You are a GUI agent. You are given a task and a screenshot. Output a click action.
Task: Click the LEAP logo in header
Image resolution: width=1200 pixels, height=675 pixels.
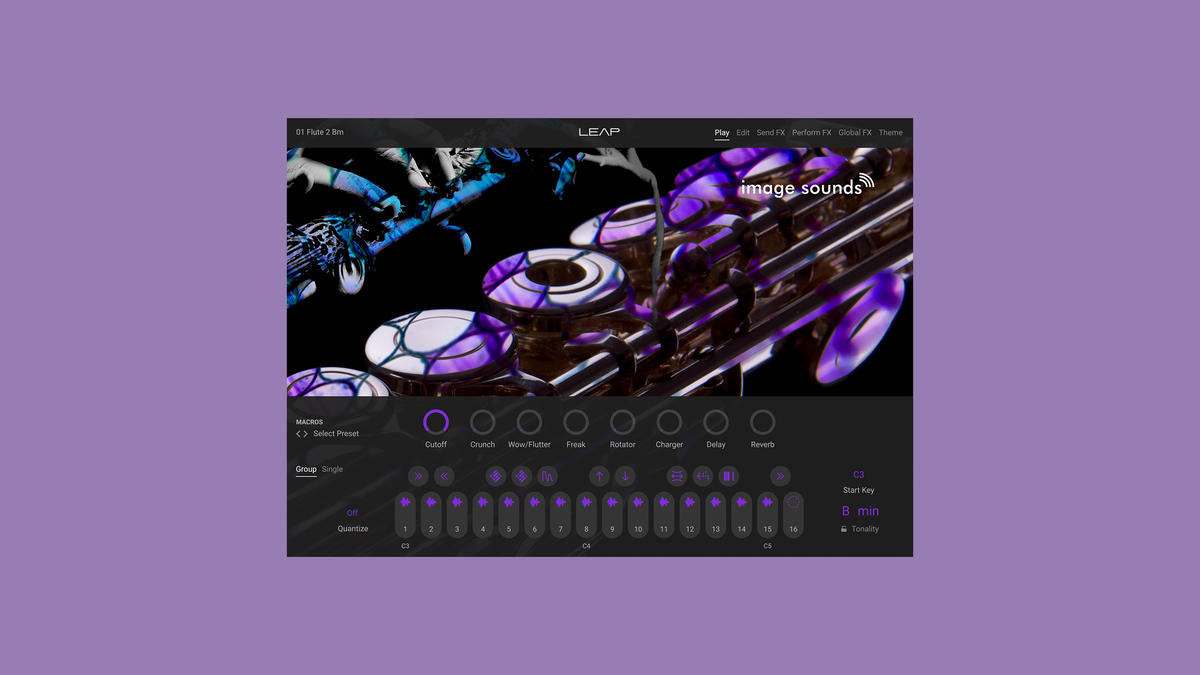(599, 132)
